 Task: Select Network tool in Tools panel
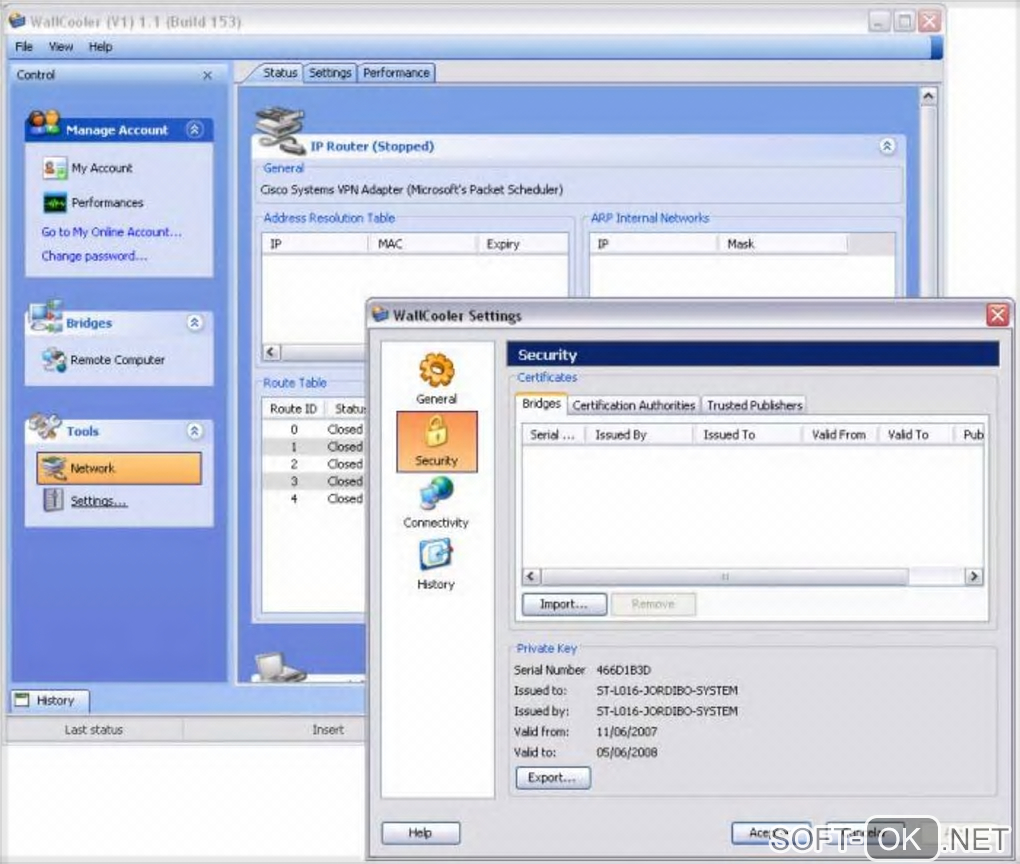119,468
